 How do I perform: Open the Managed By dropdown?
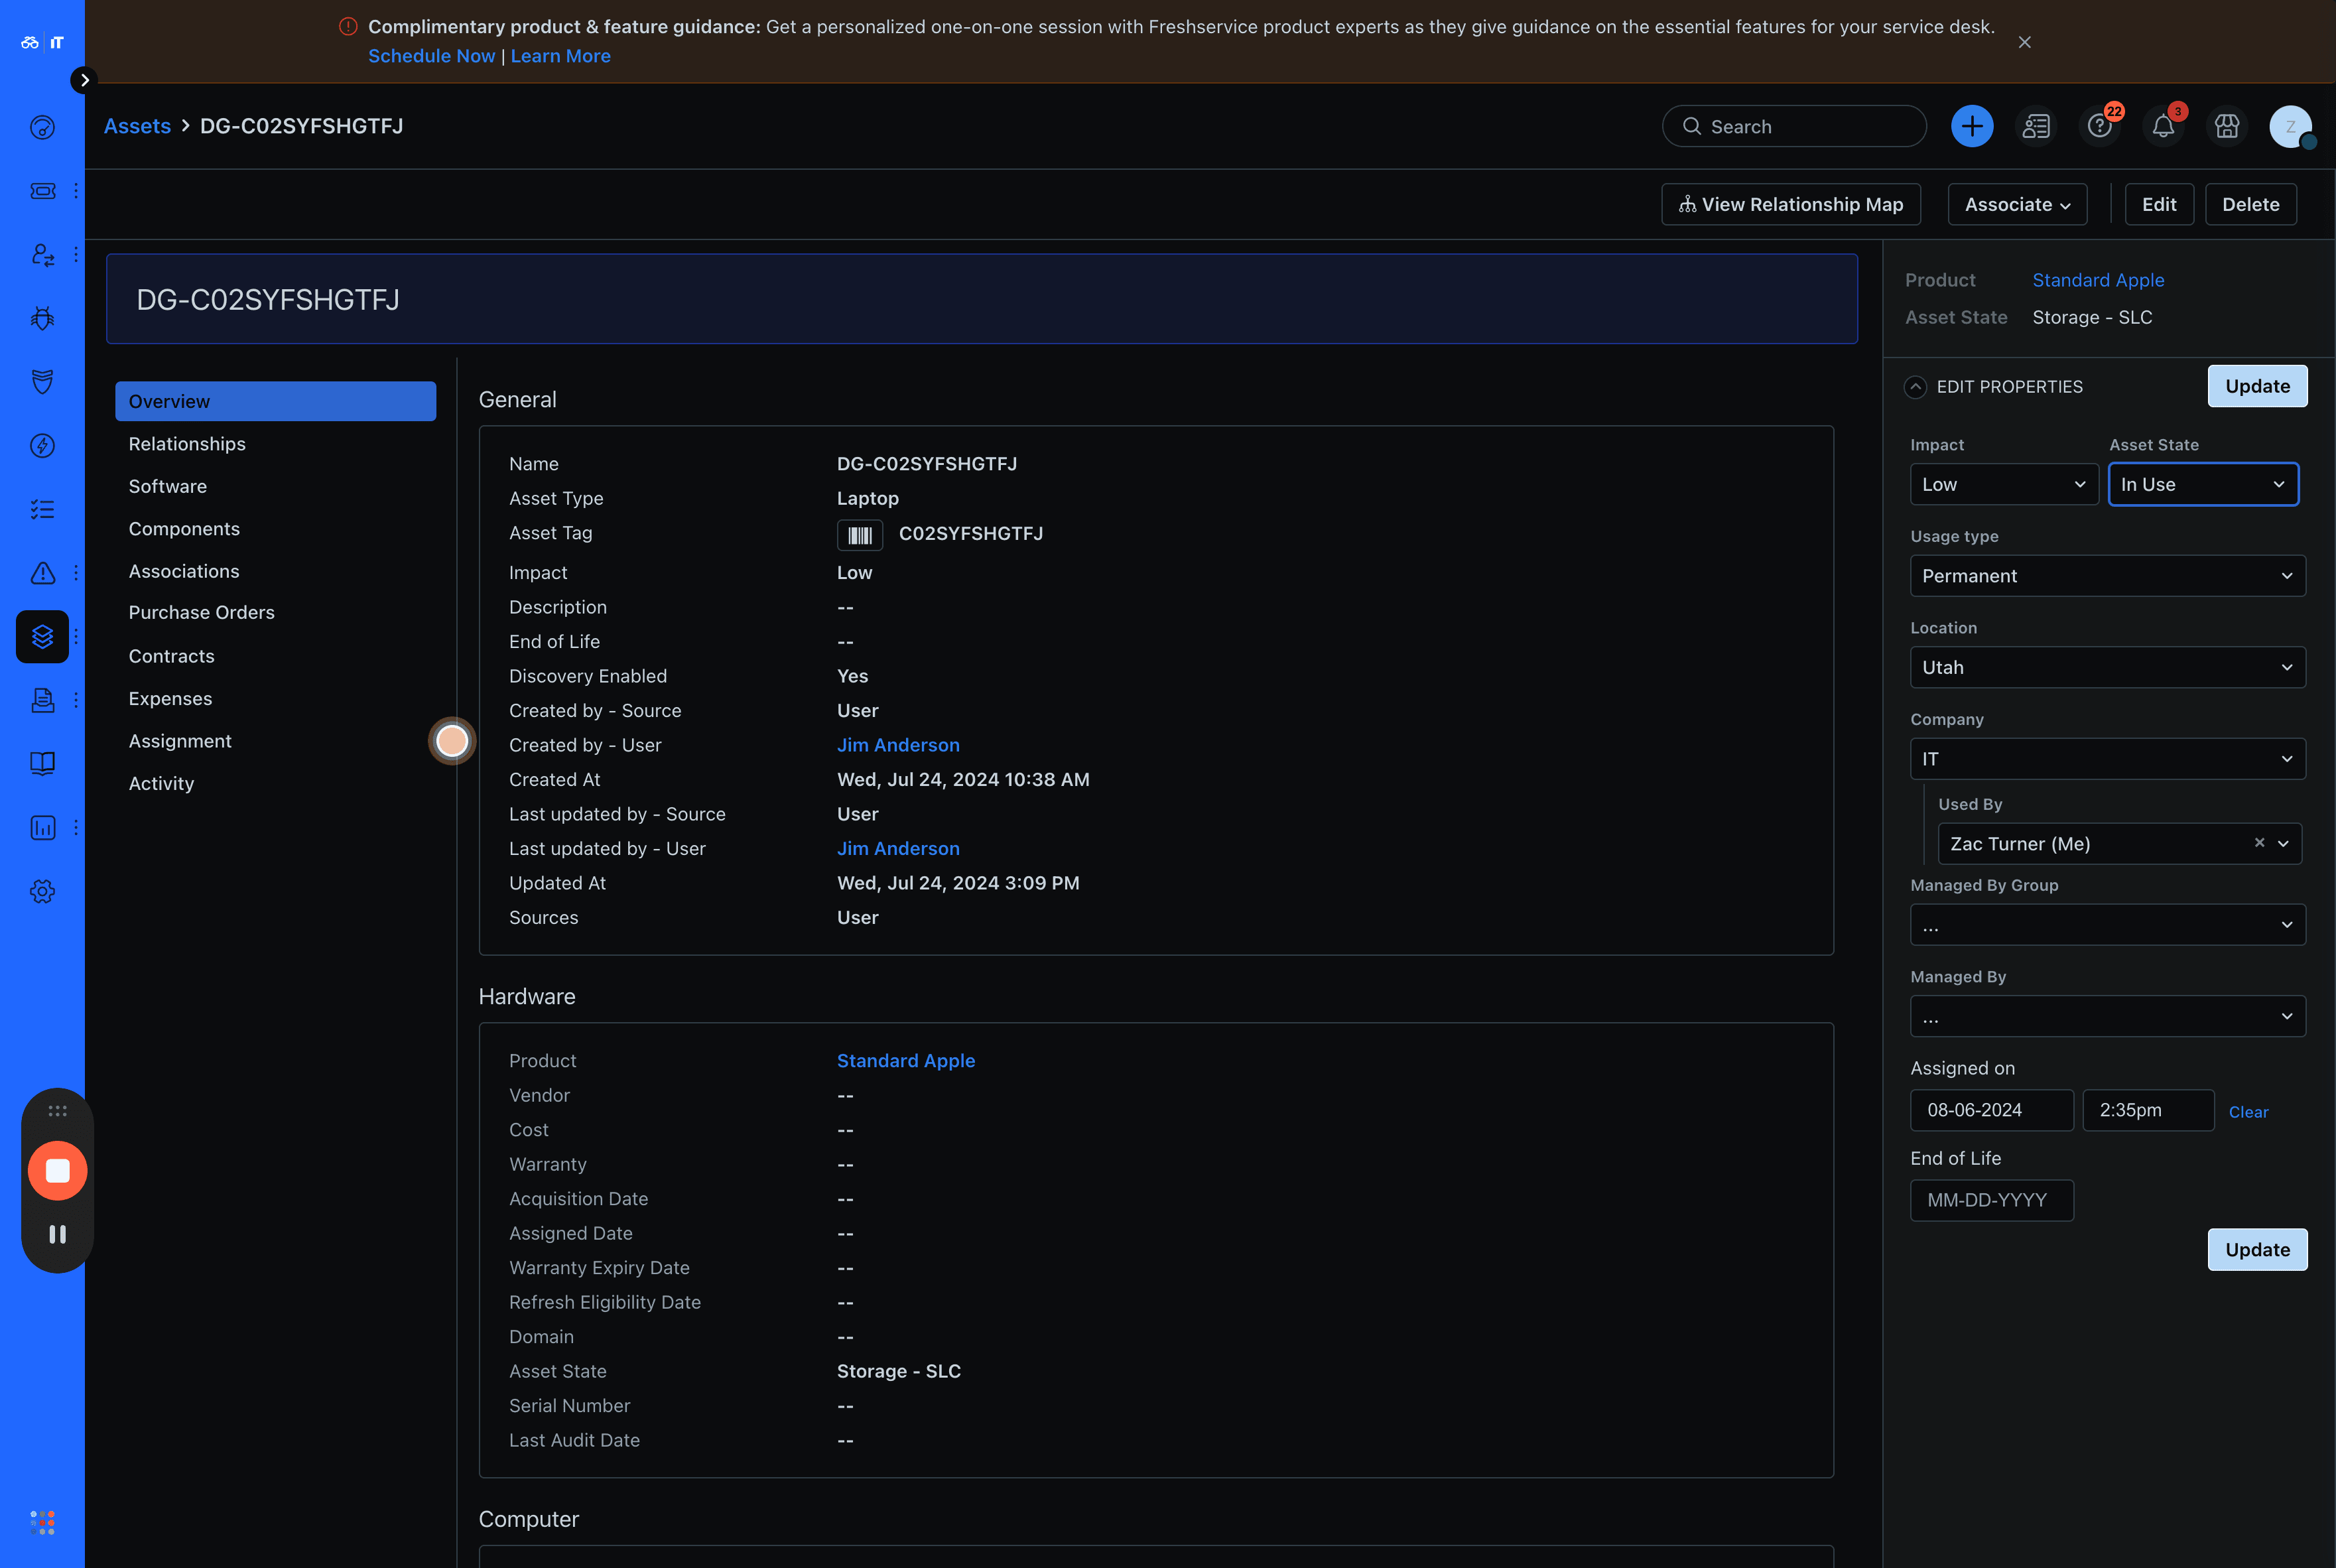[x=2107, y=1017]
